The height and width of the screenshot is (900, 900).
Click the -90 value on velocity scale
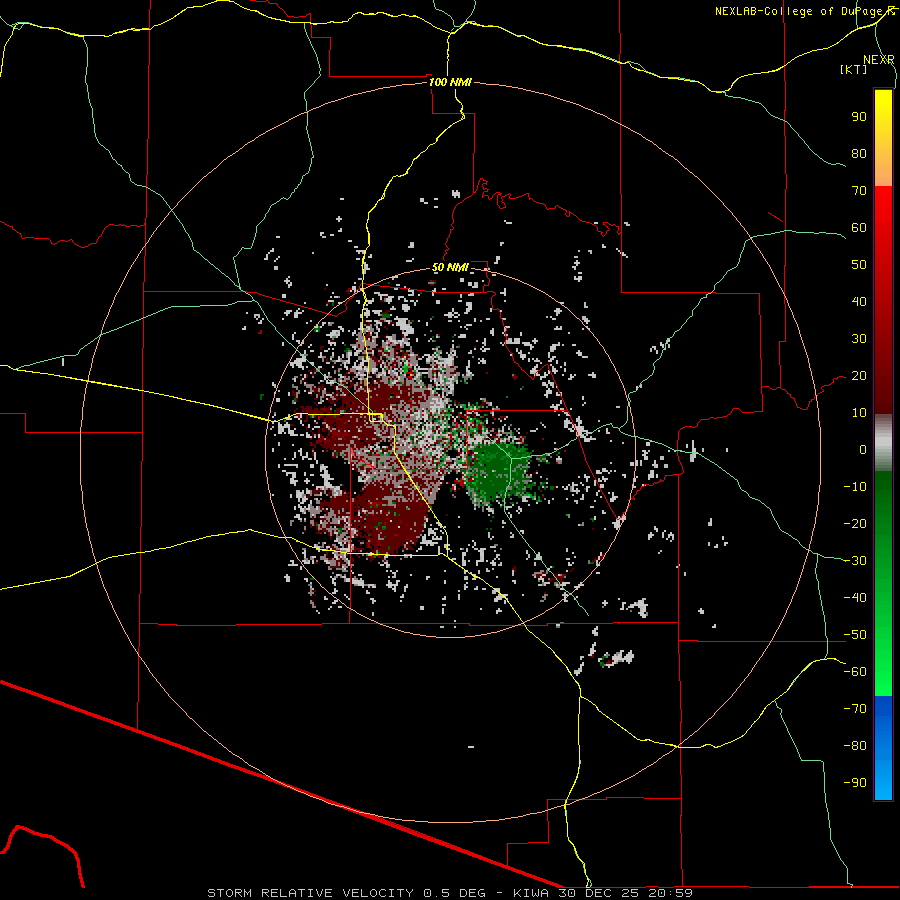(x=855, y=783)
